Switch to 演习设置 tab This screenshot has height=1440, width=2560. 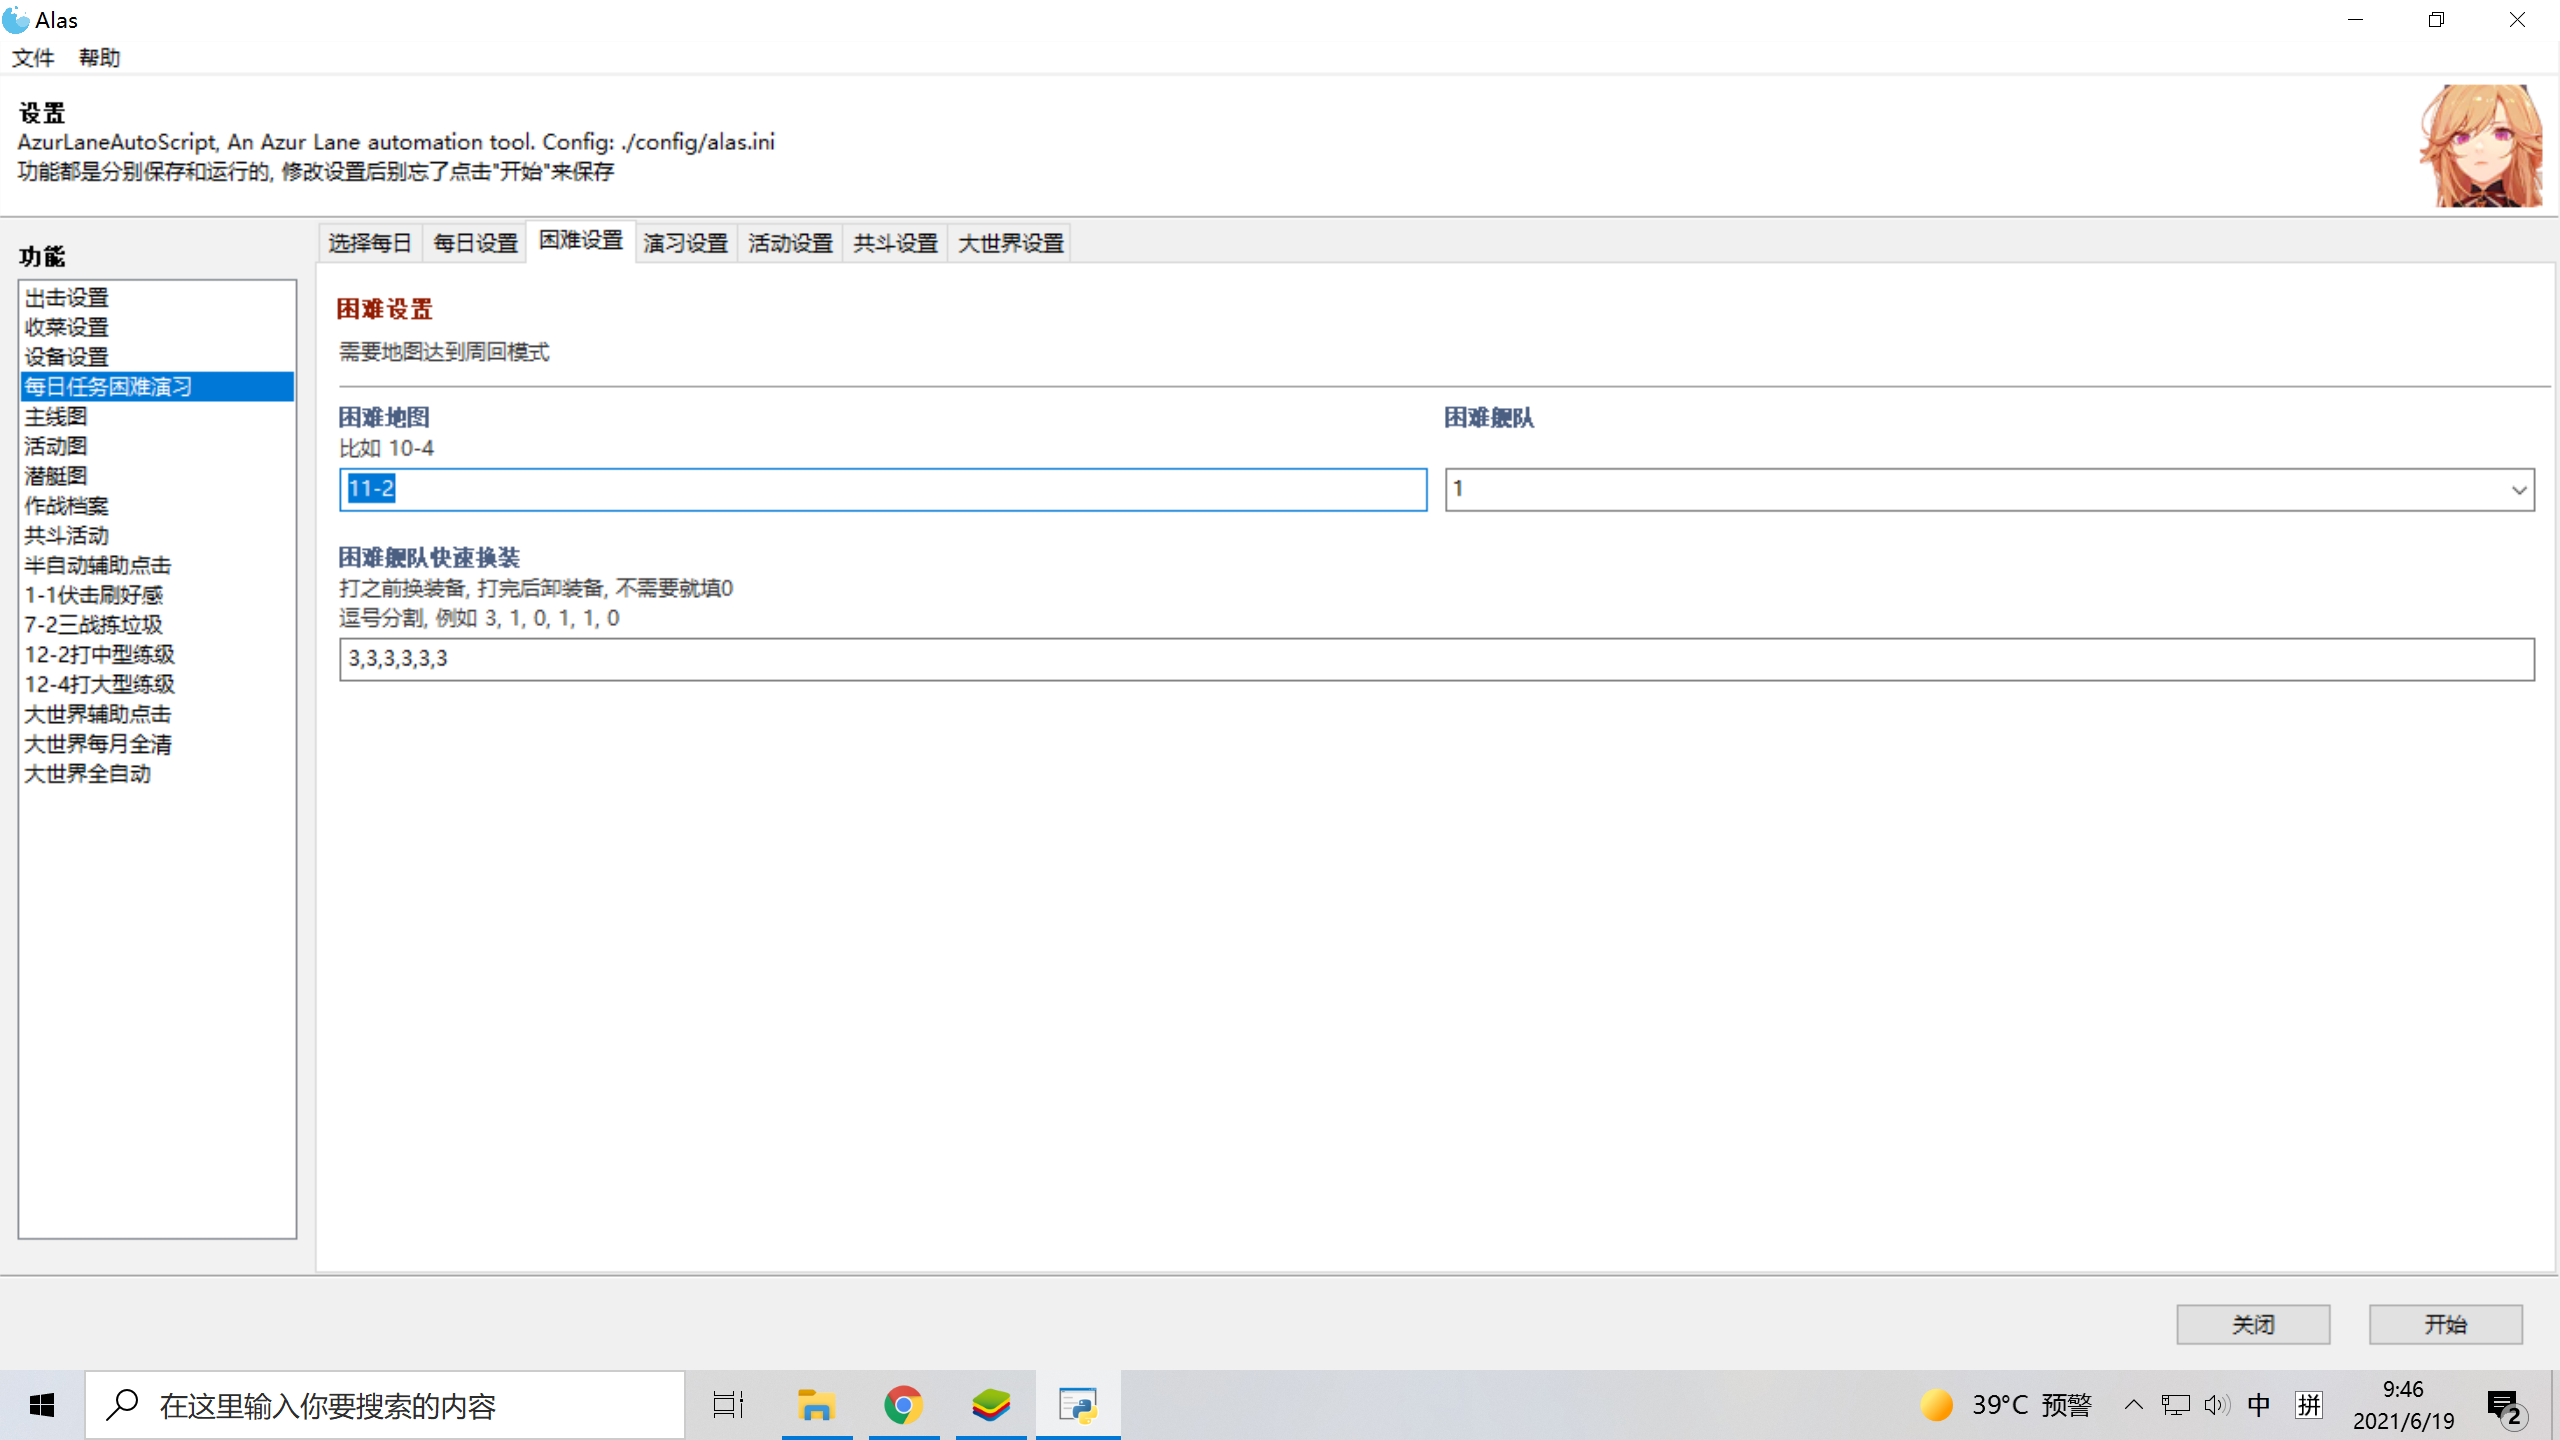(685, 243)
